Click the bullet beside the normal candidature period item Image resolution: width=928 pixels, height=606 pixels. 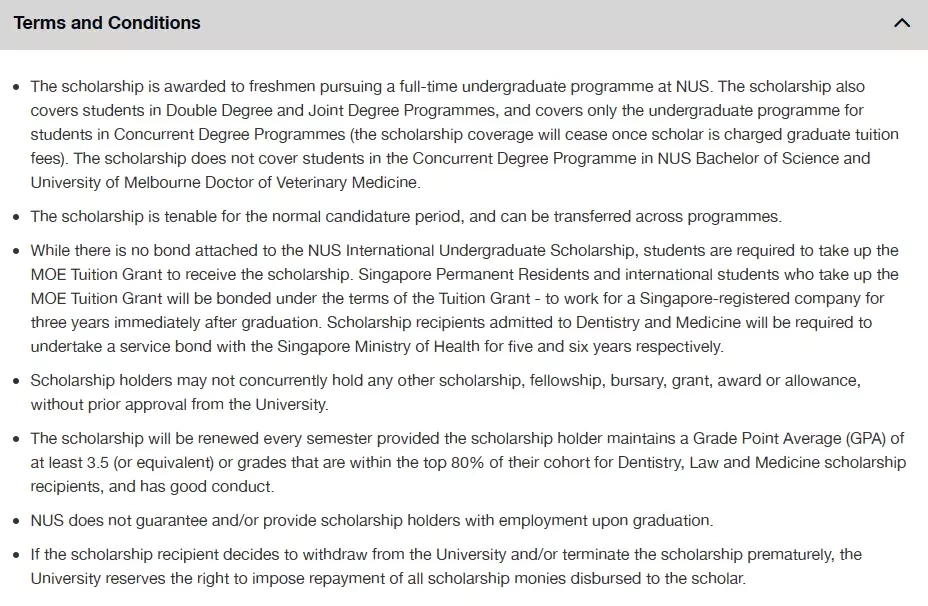(17, 217)
